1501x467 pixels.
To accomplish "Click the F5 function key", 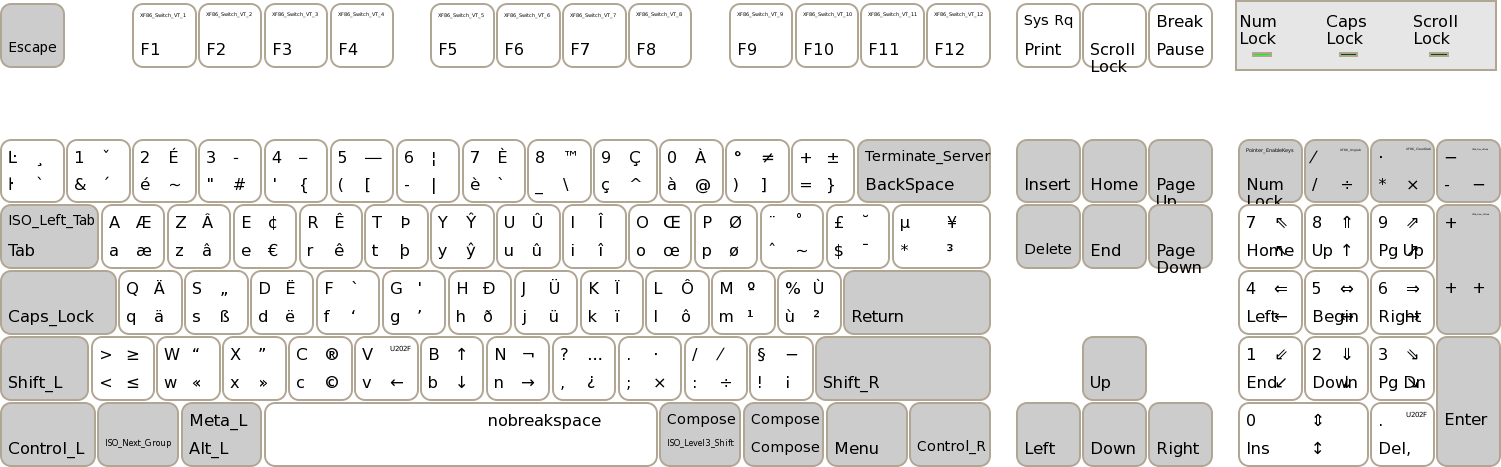I will [x=462, y=36].
